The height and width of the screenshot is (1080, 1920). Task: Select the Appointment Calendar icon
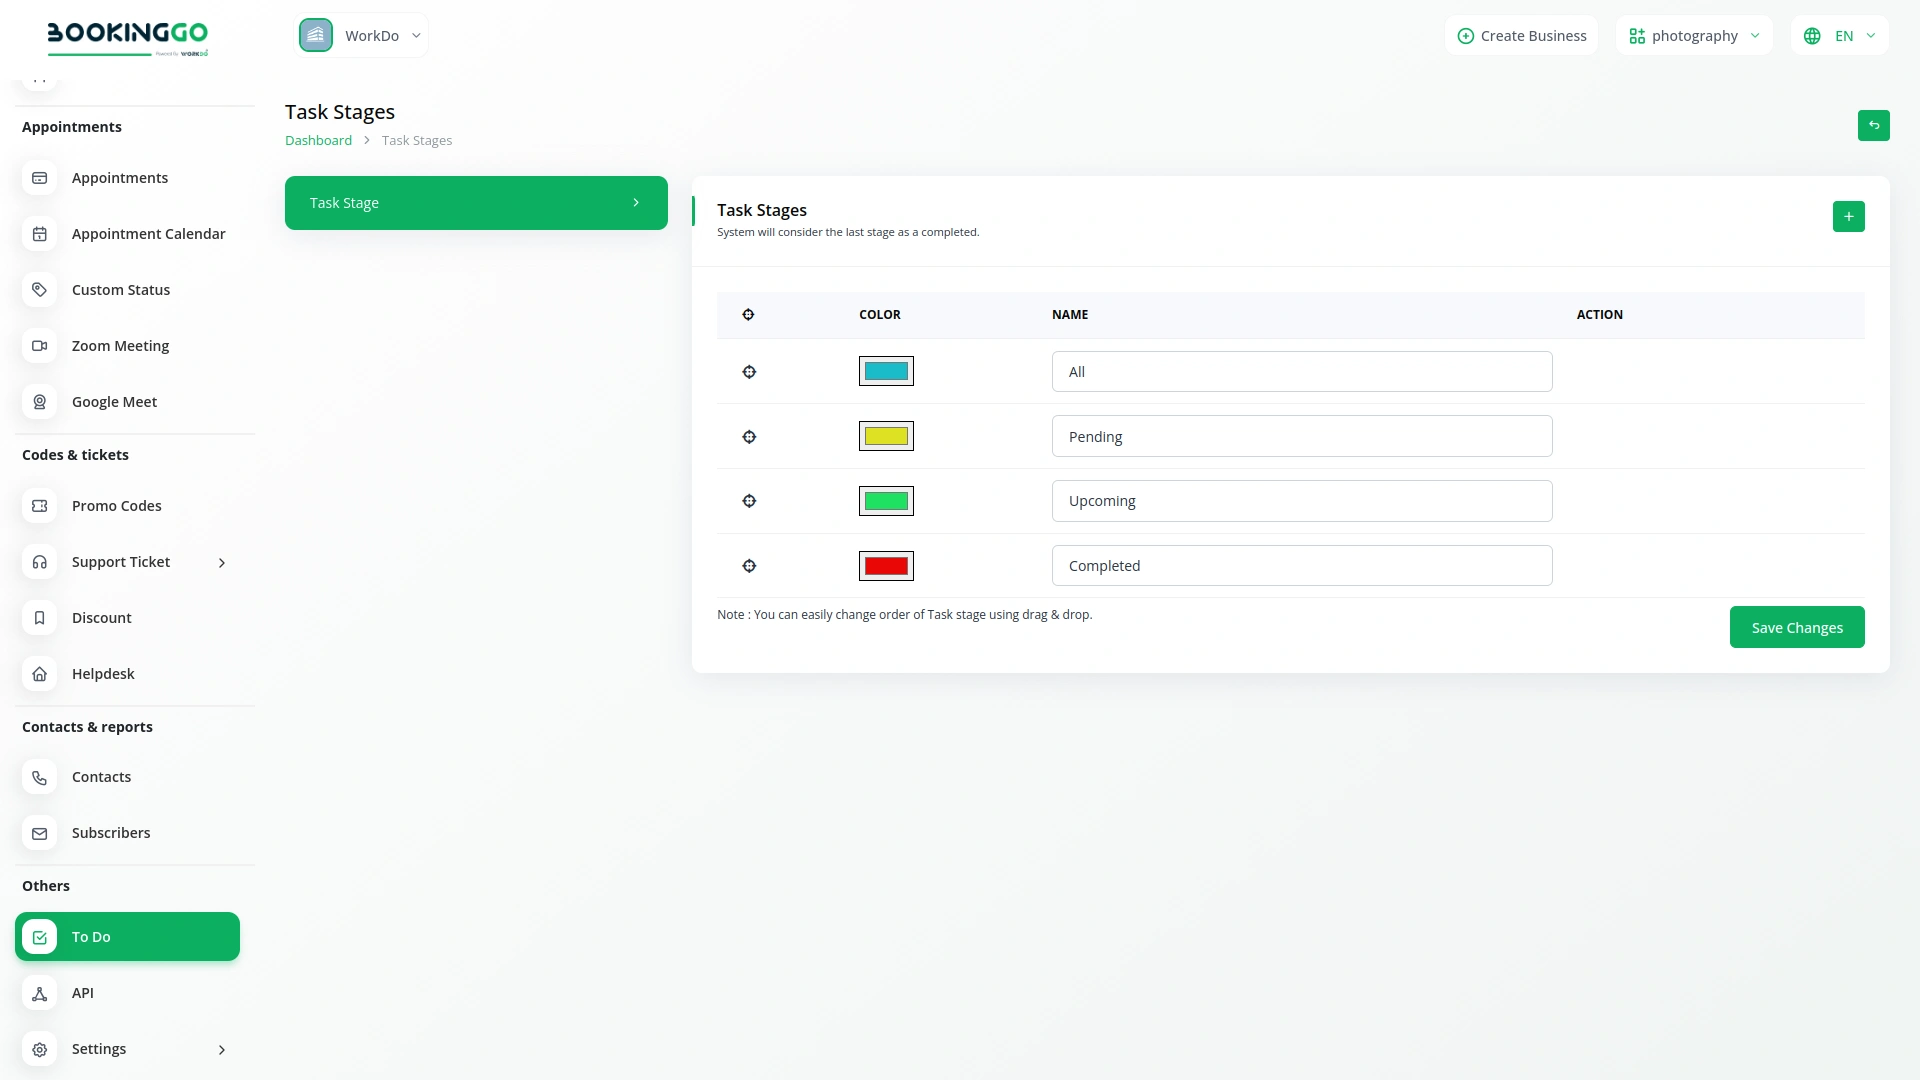39,233
